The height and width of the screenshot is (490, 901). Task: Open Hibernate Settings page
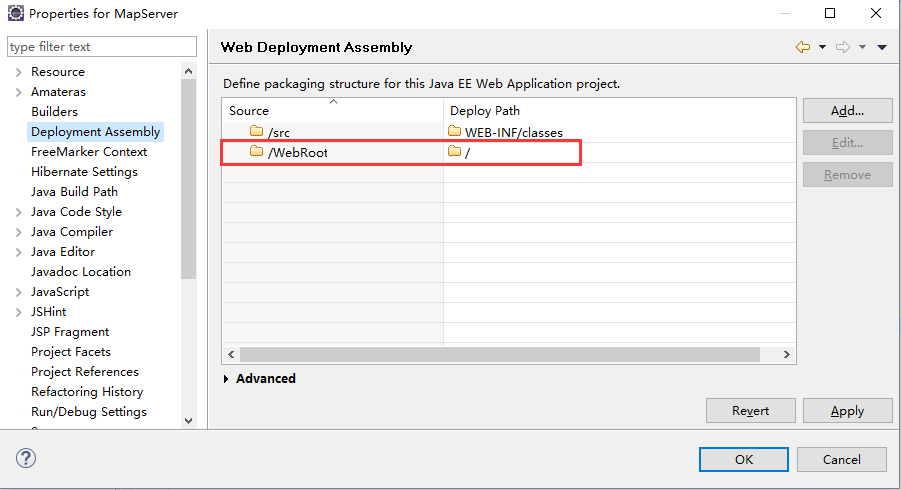point(84,172)
